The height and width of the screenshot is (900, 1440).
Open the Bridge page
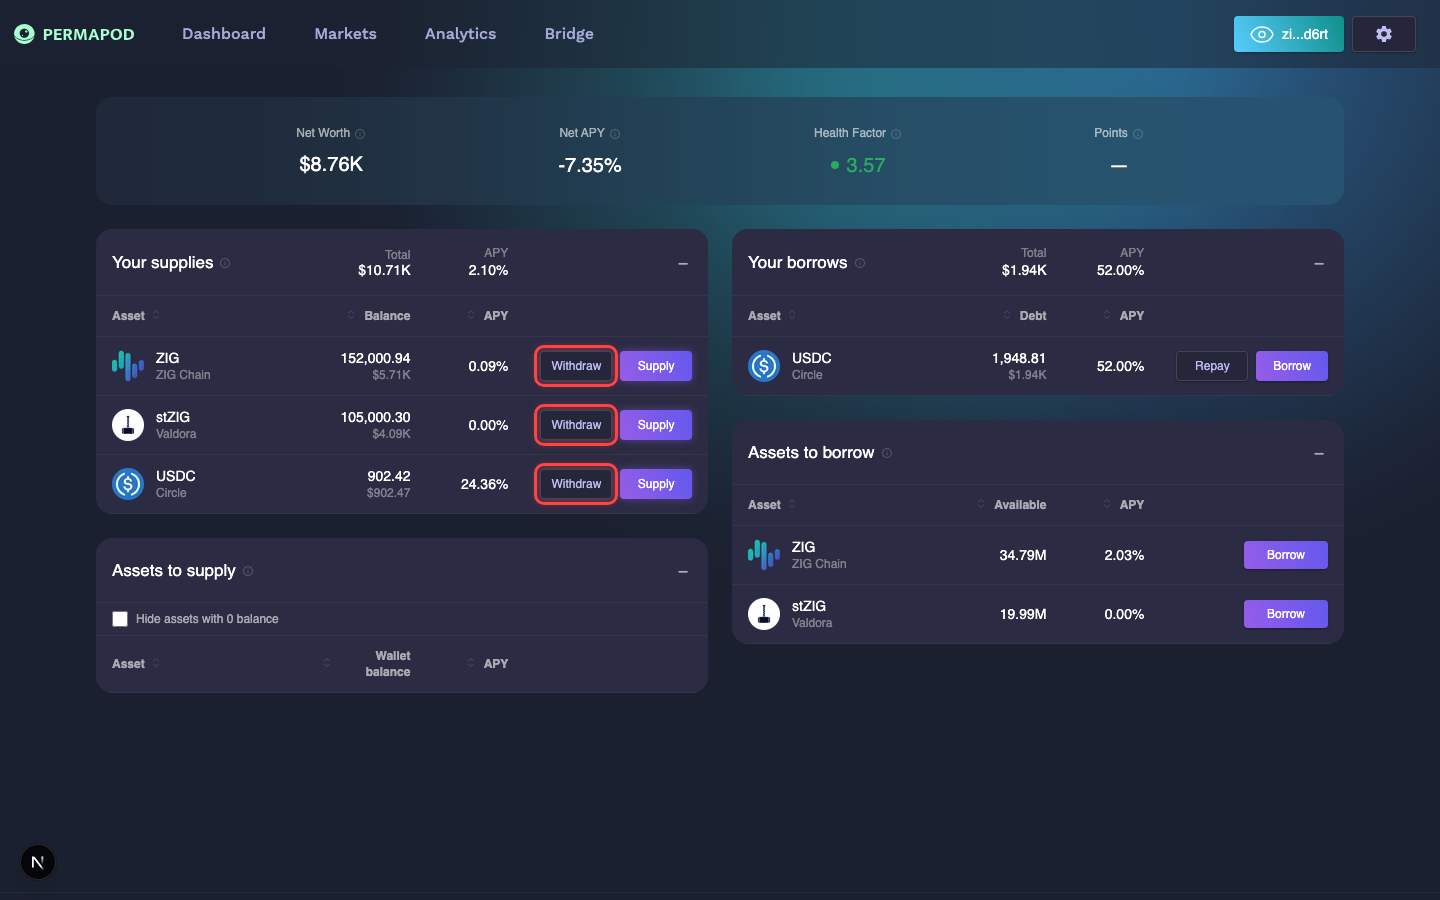(x=569, y=34)
